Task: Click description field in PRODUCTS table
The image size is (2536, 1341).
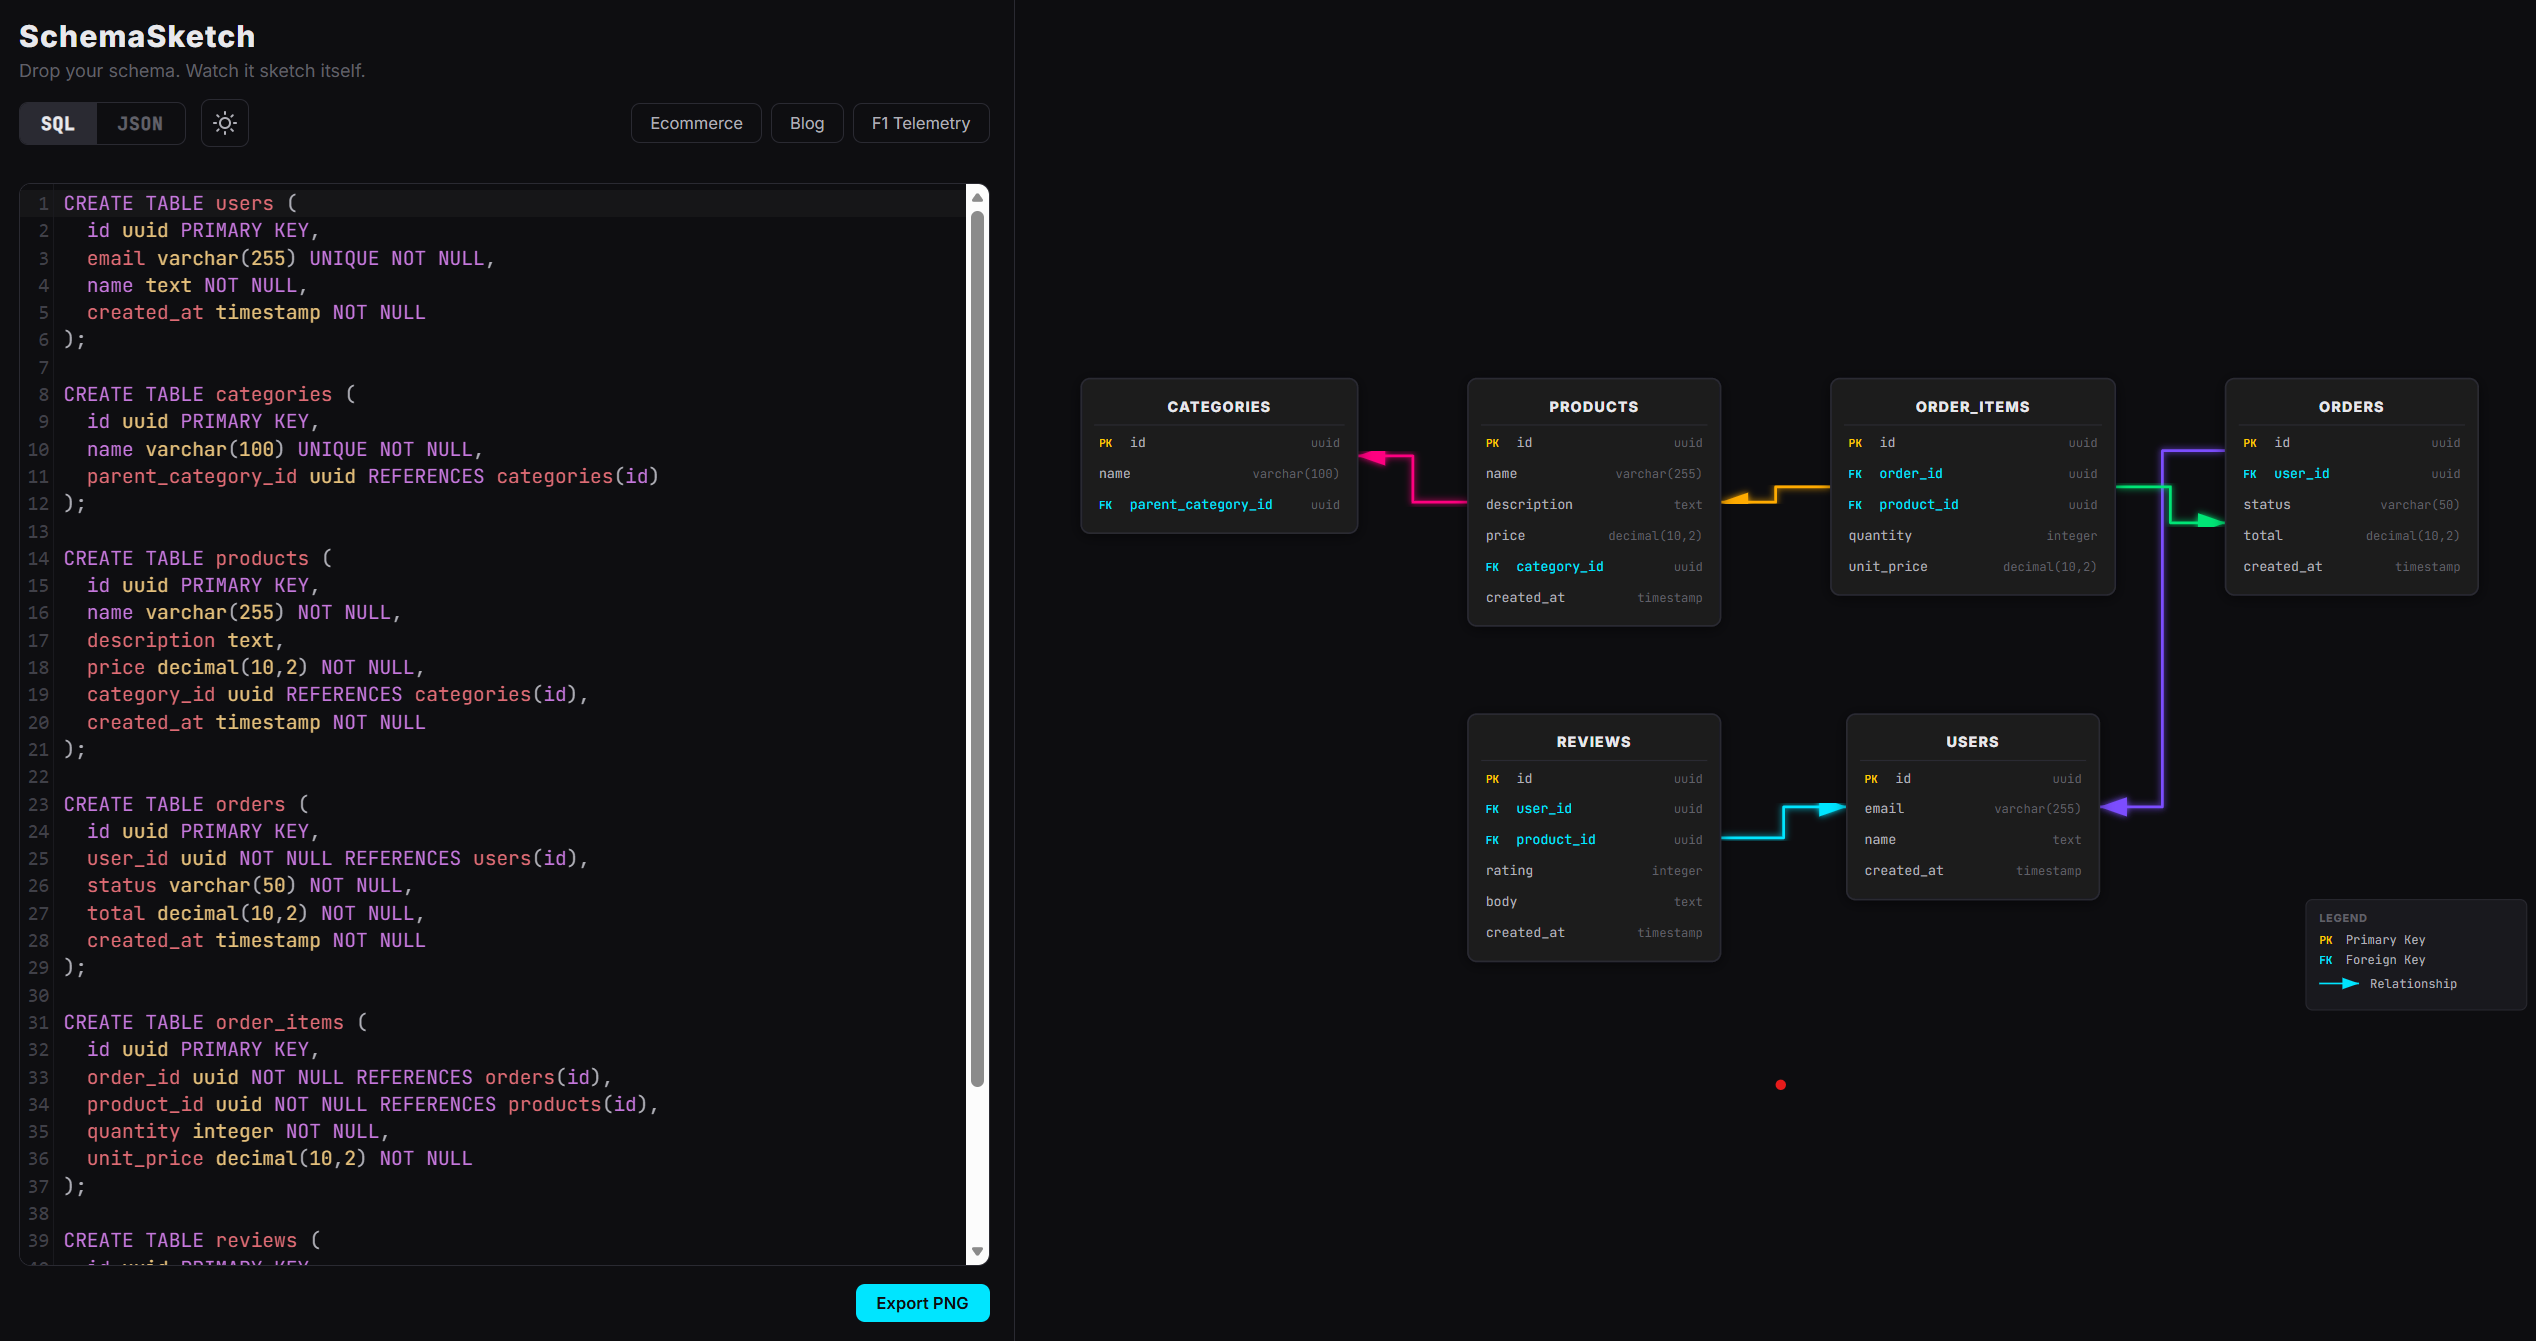Action: (1594, 505)
